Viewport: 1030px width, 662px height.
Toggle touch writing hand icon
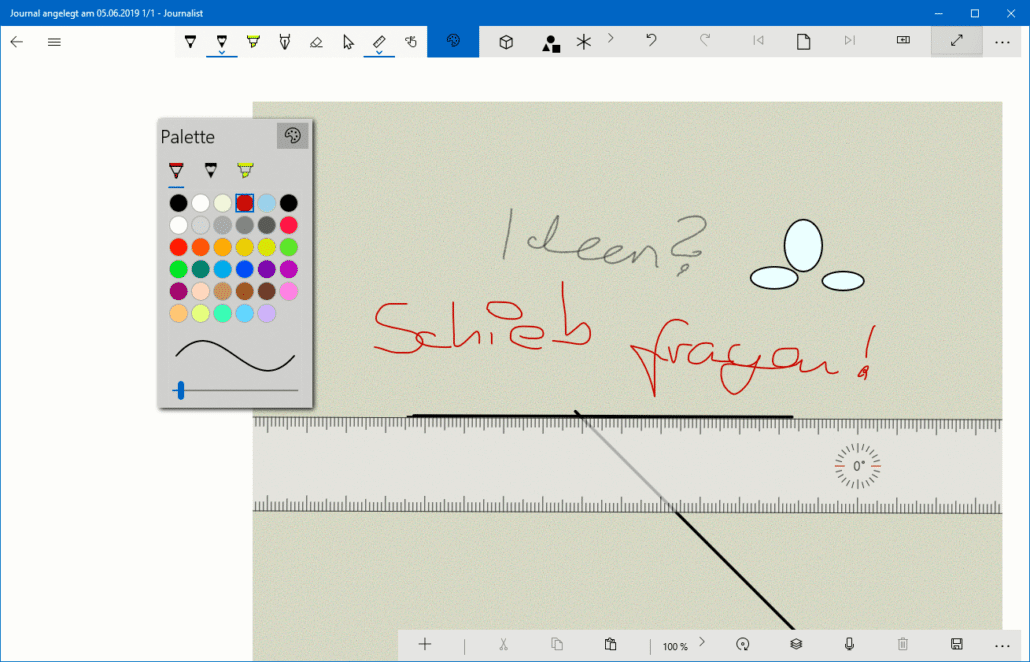[411, 42]
